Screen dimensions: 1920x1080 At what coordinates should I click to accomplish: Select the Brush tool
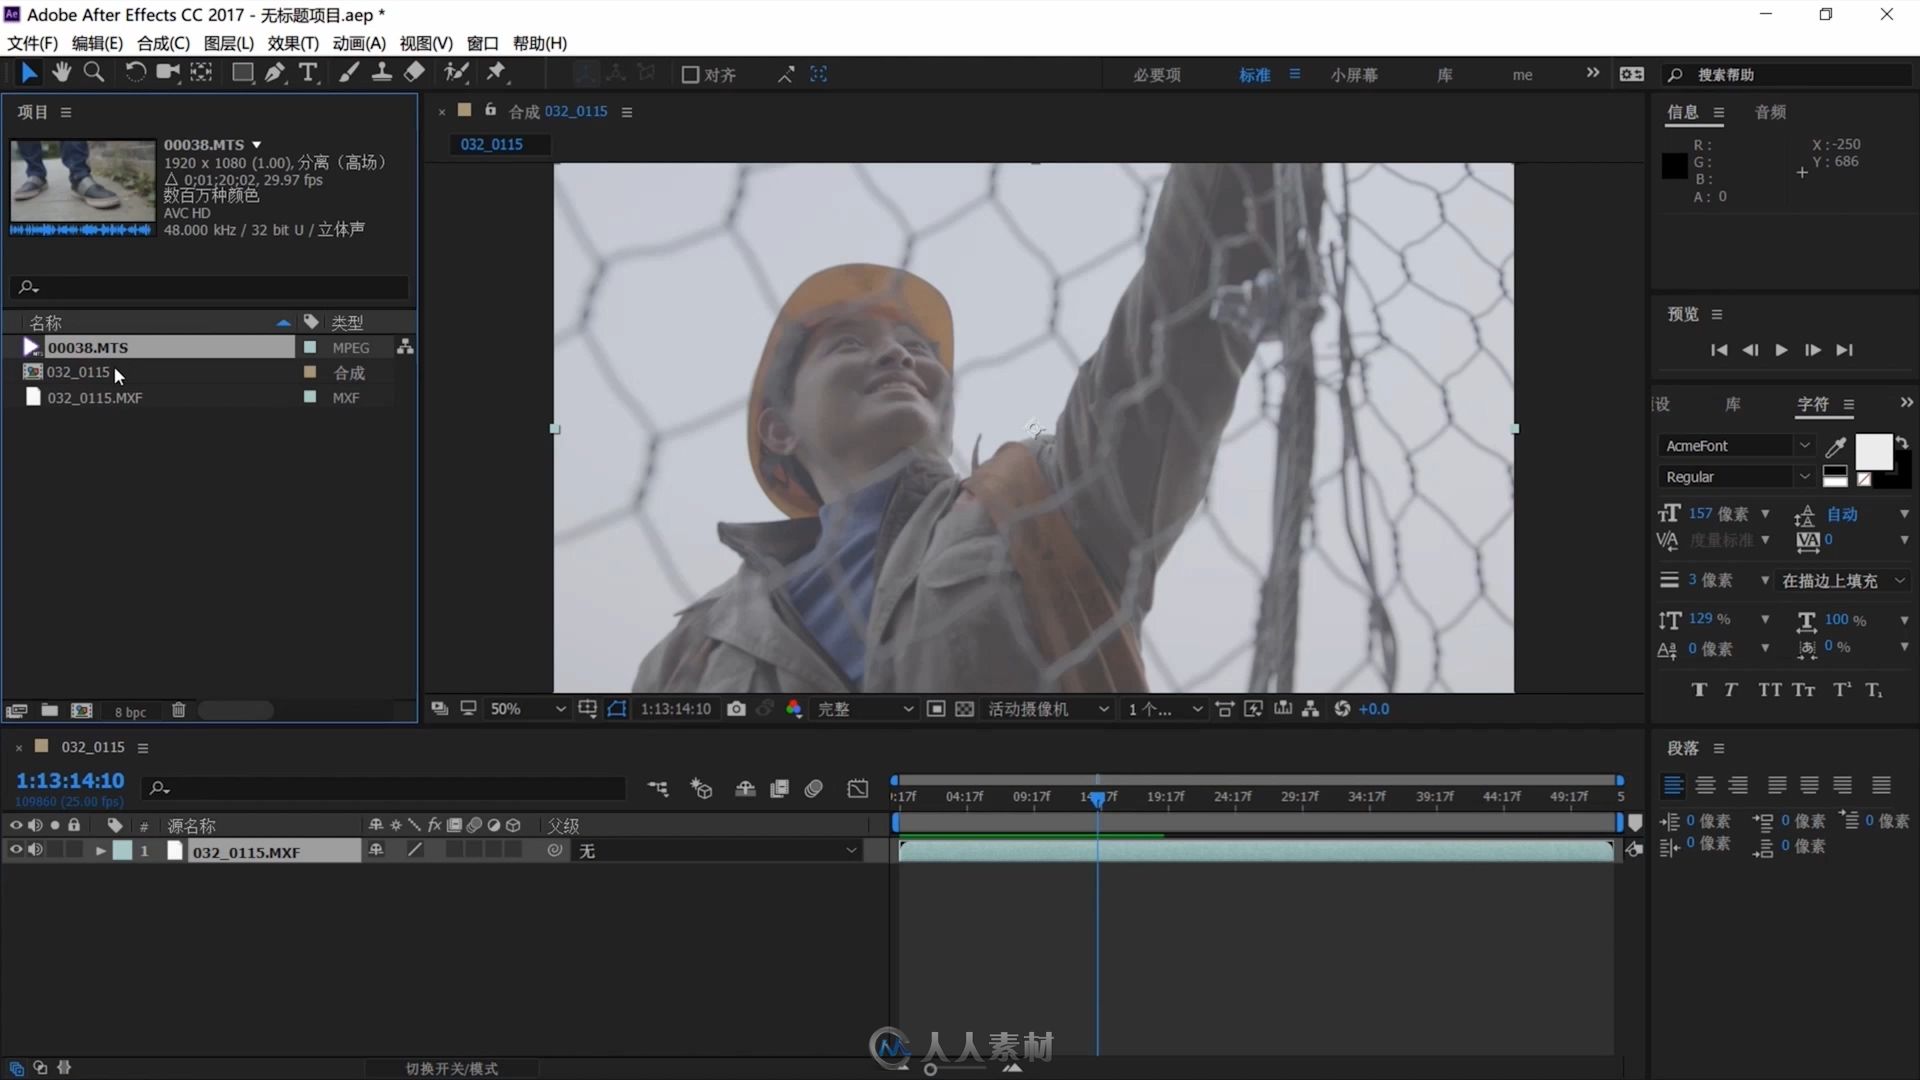pyautogui.click(x=348, y=72)
